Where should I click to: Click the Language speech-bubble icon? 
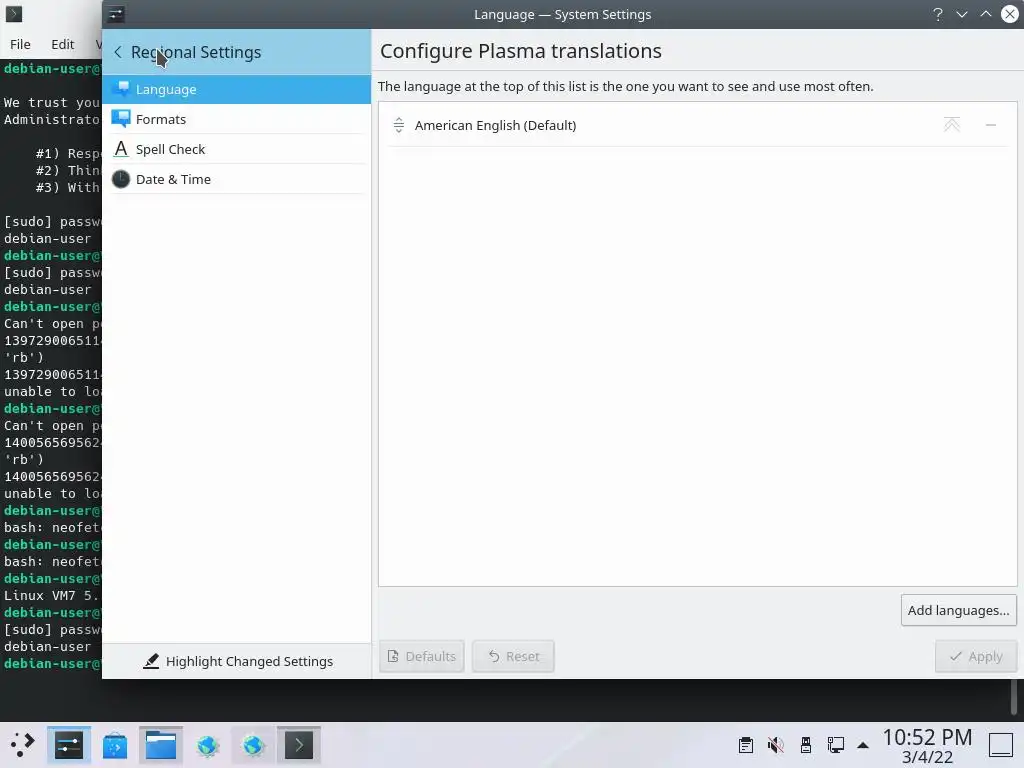(121, 89)
